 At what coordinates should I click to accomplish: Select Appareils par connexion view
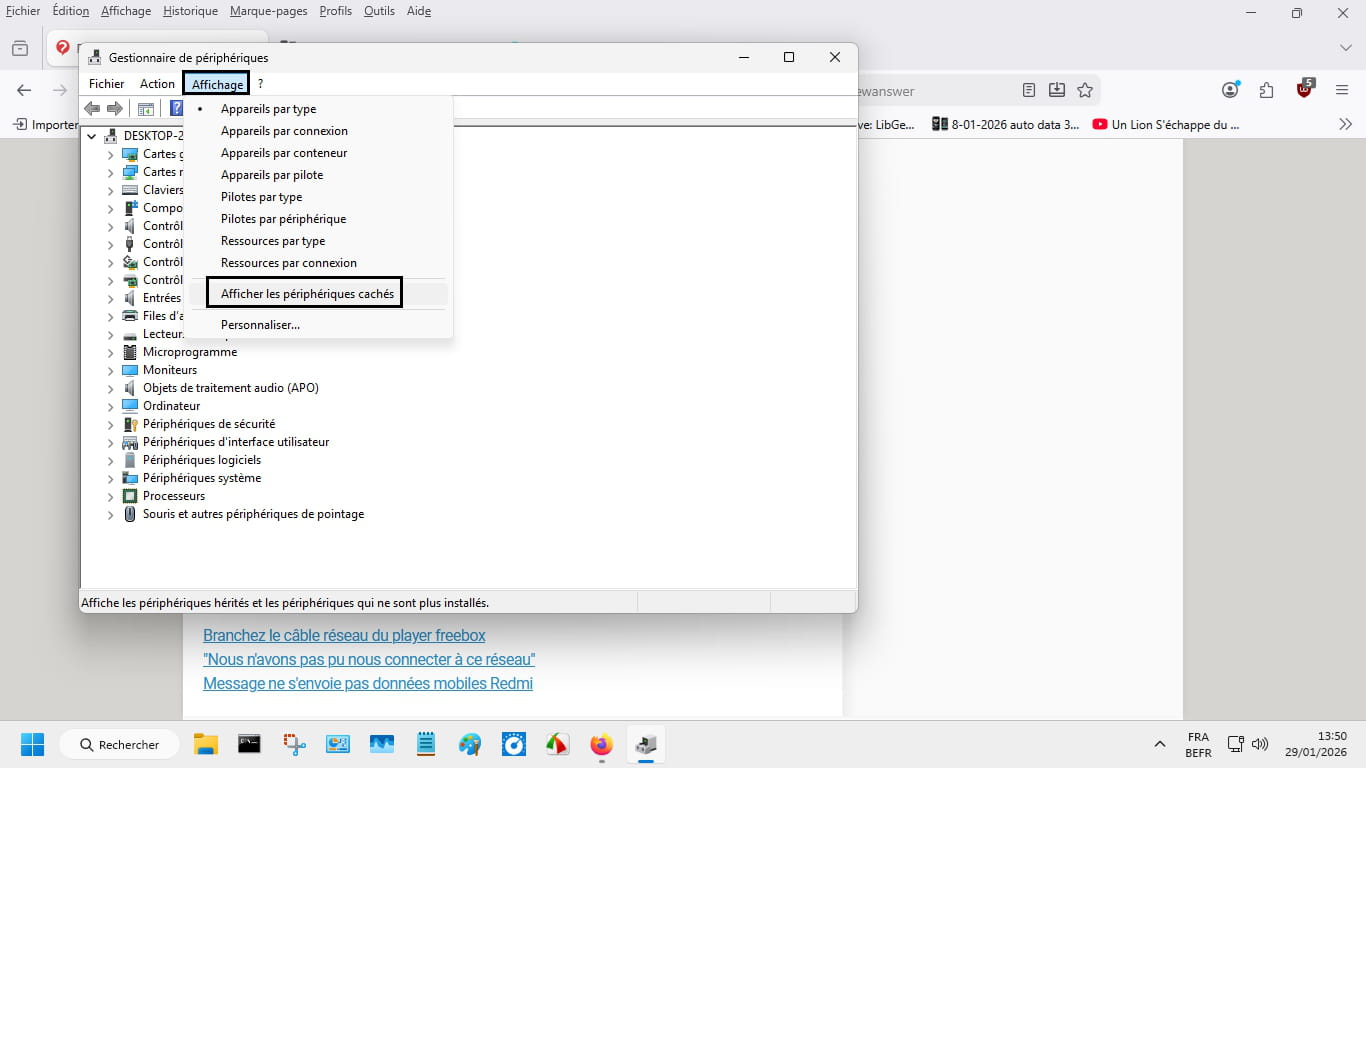[x=284, y=131]
